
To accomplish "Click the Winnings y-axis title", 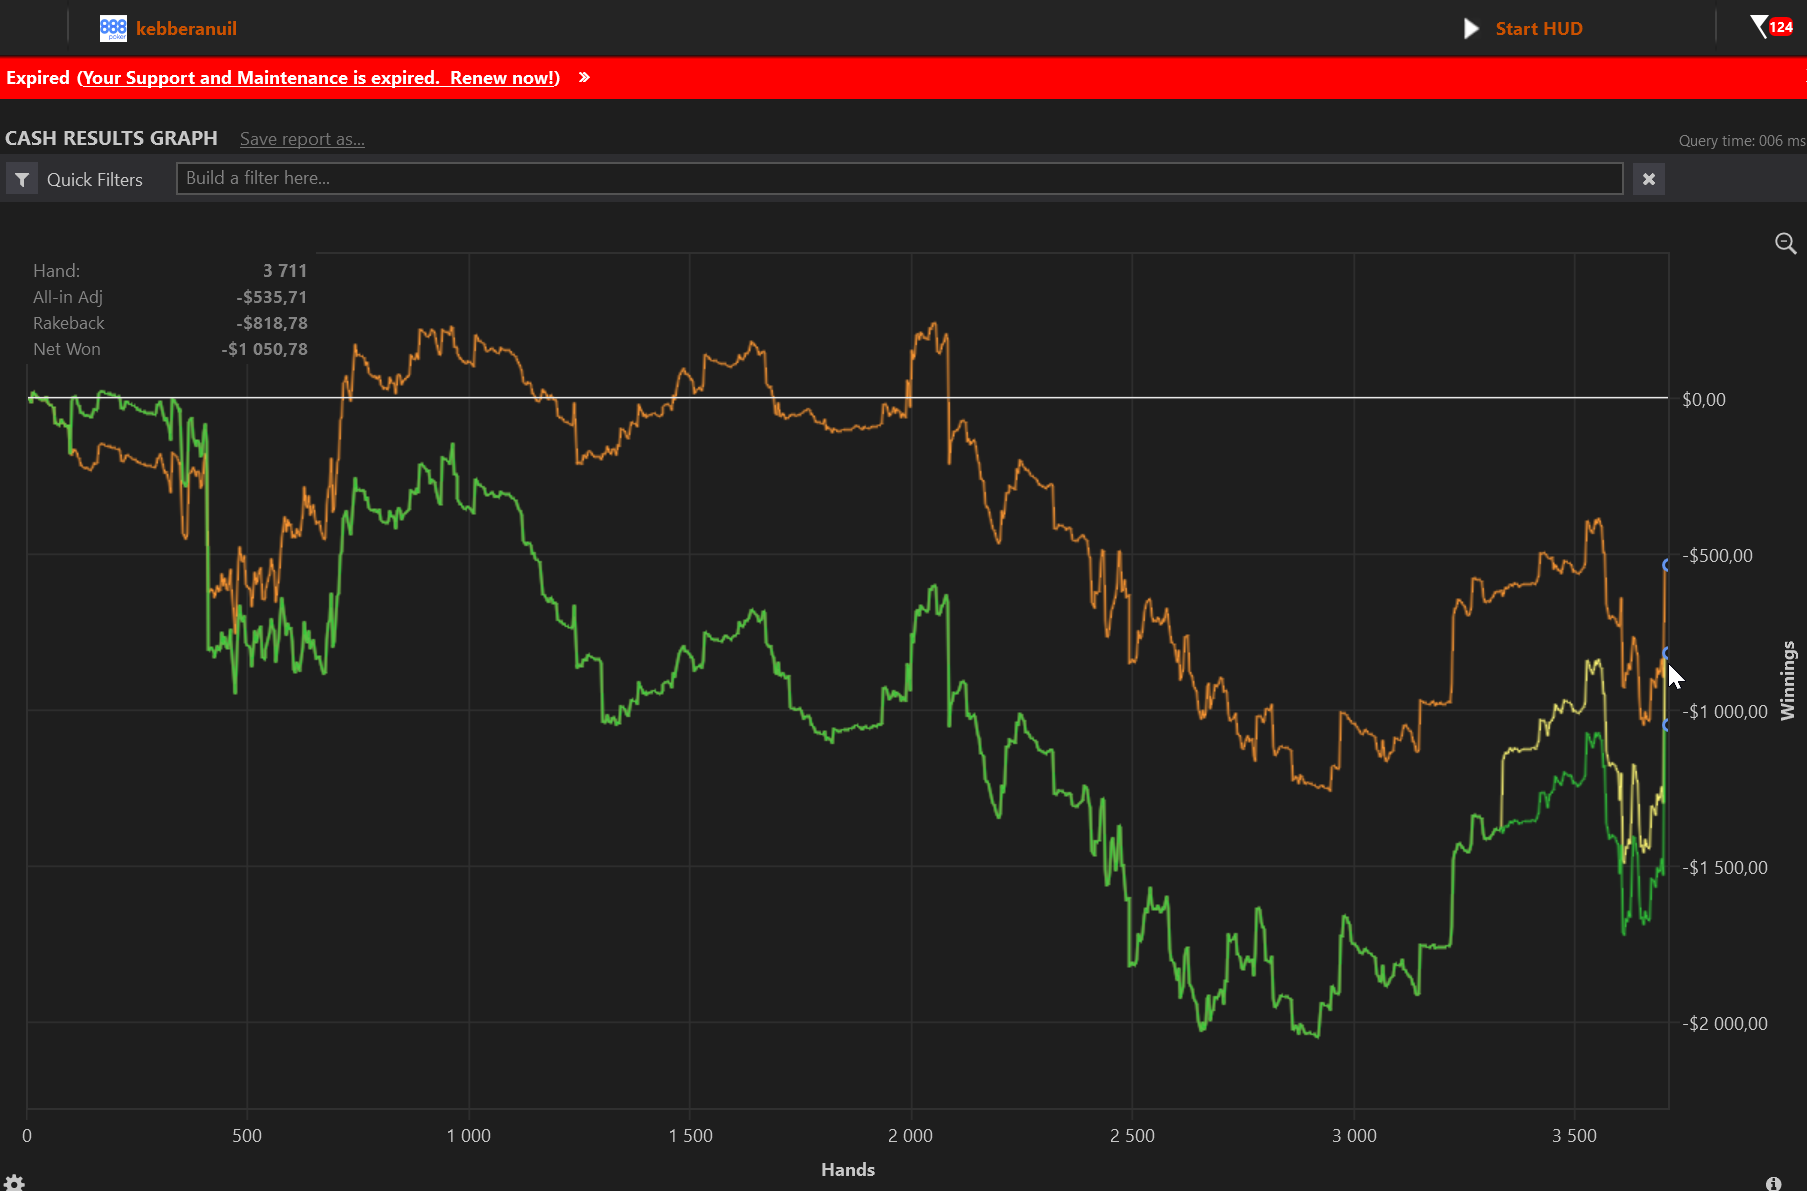I will pos(1788,680).
